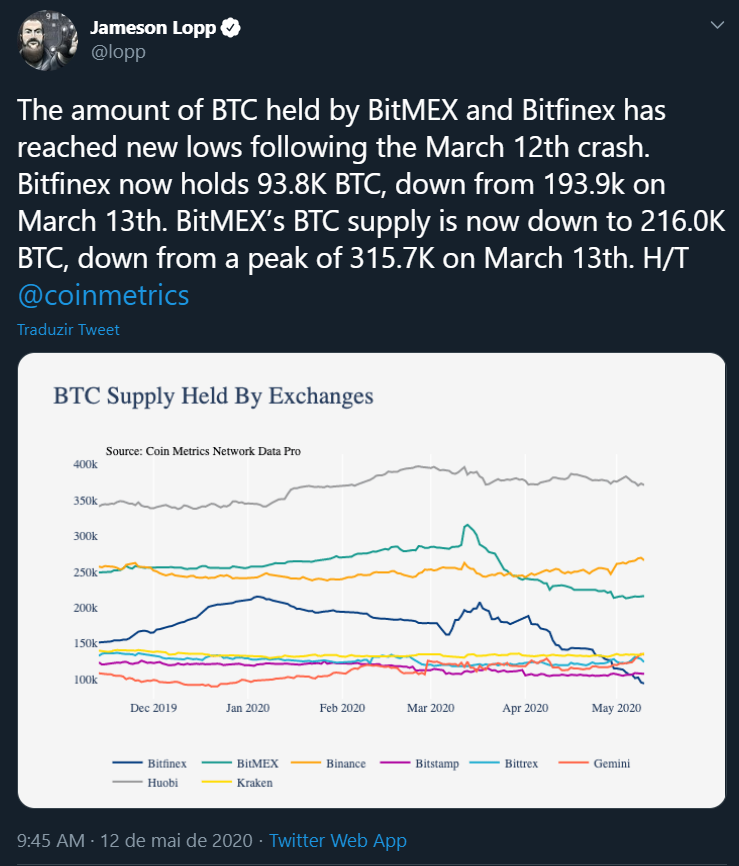Open the @lopp handle

tap(120, 51)
